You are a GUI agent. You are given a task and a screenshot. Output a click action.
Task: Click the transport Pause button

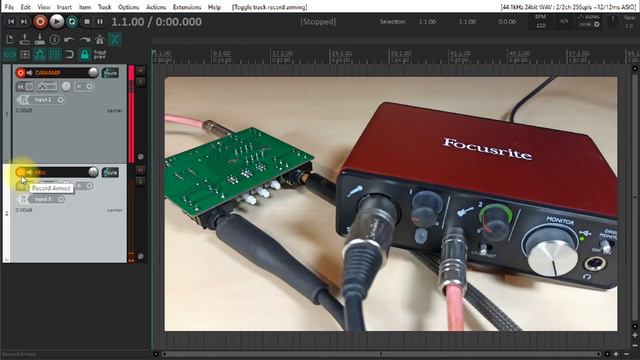[x=100, y=22]
